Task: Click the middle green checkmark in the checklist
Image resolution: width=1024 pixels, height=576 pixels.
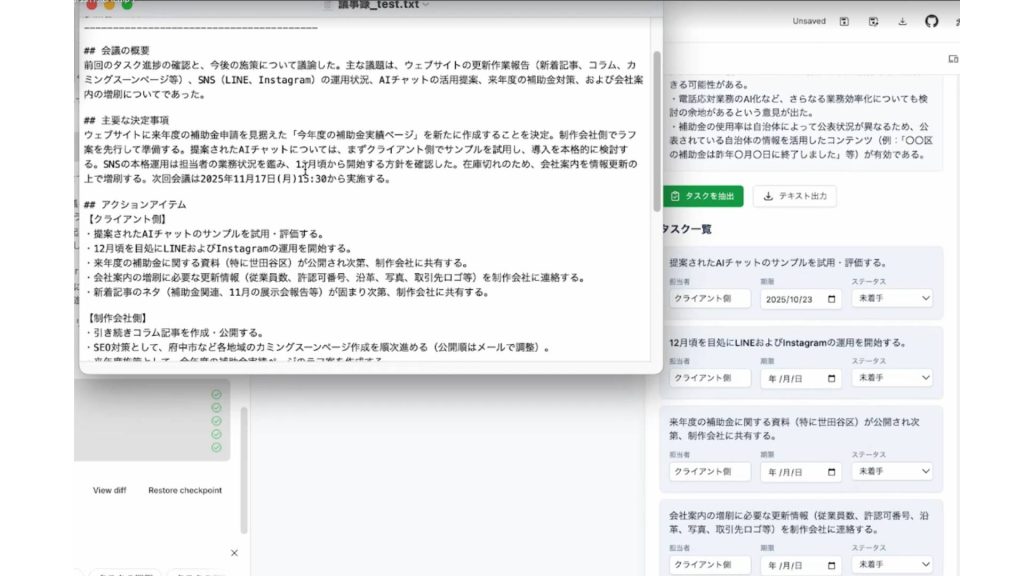Action: click(216, 421)
